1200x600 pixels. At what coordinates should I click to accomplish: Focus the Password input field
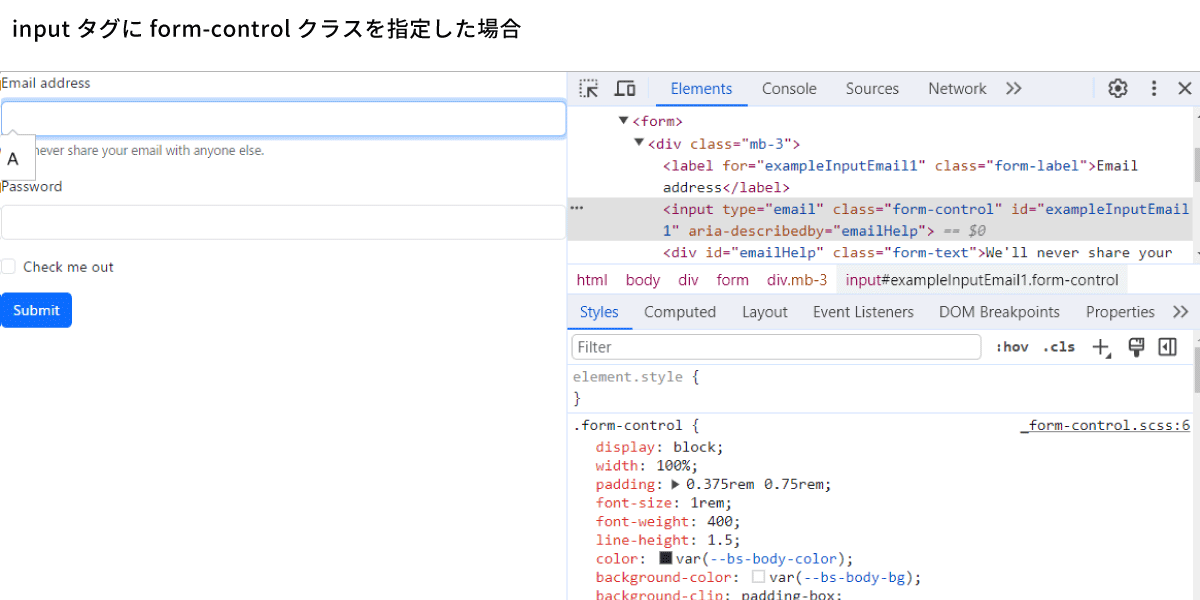point(283,222)
